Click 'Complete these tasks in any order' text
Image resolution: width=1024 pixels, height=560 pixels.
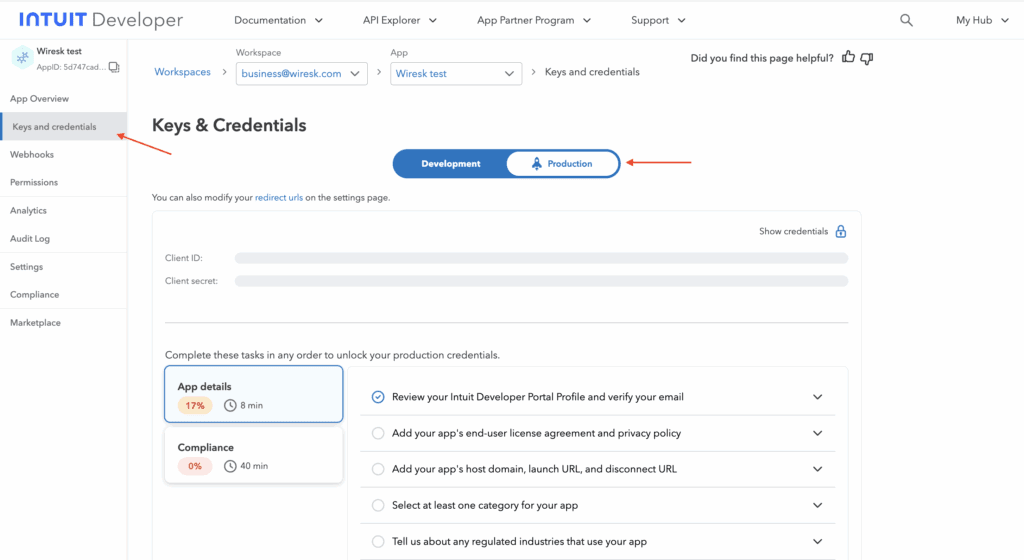coord(332,355)
